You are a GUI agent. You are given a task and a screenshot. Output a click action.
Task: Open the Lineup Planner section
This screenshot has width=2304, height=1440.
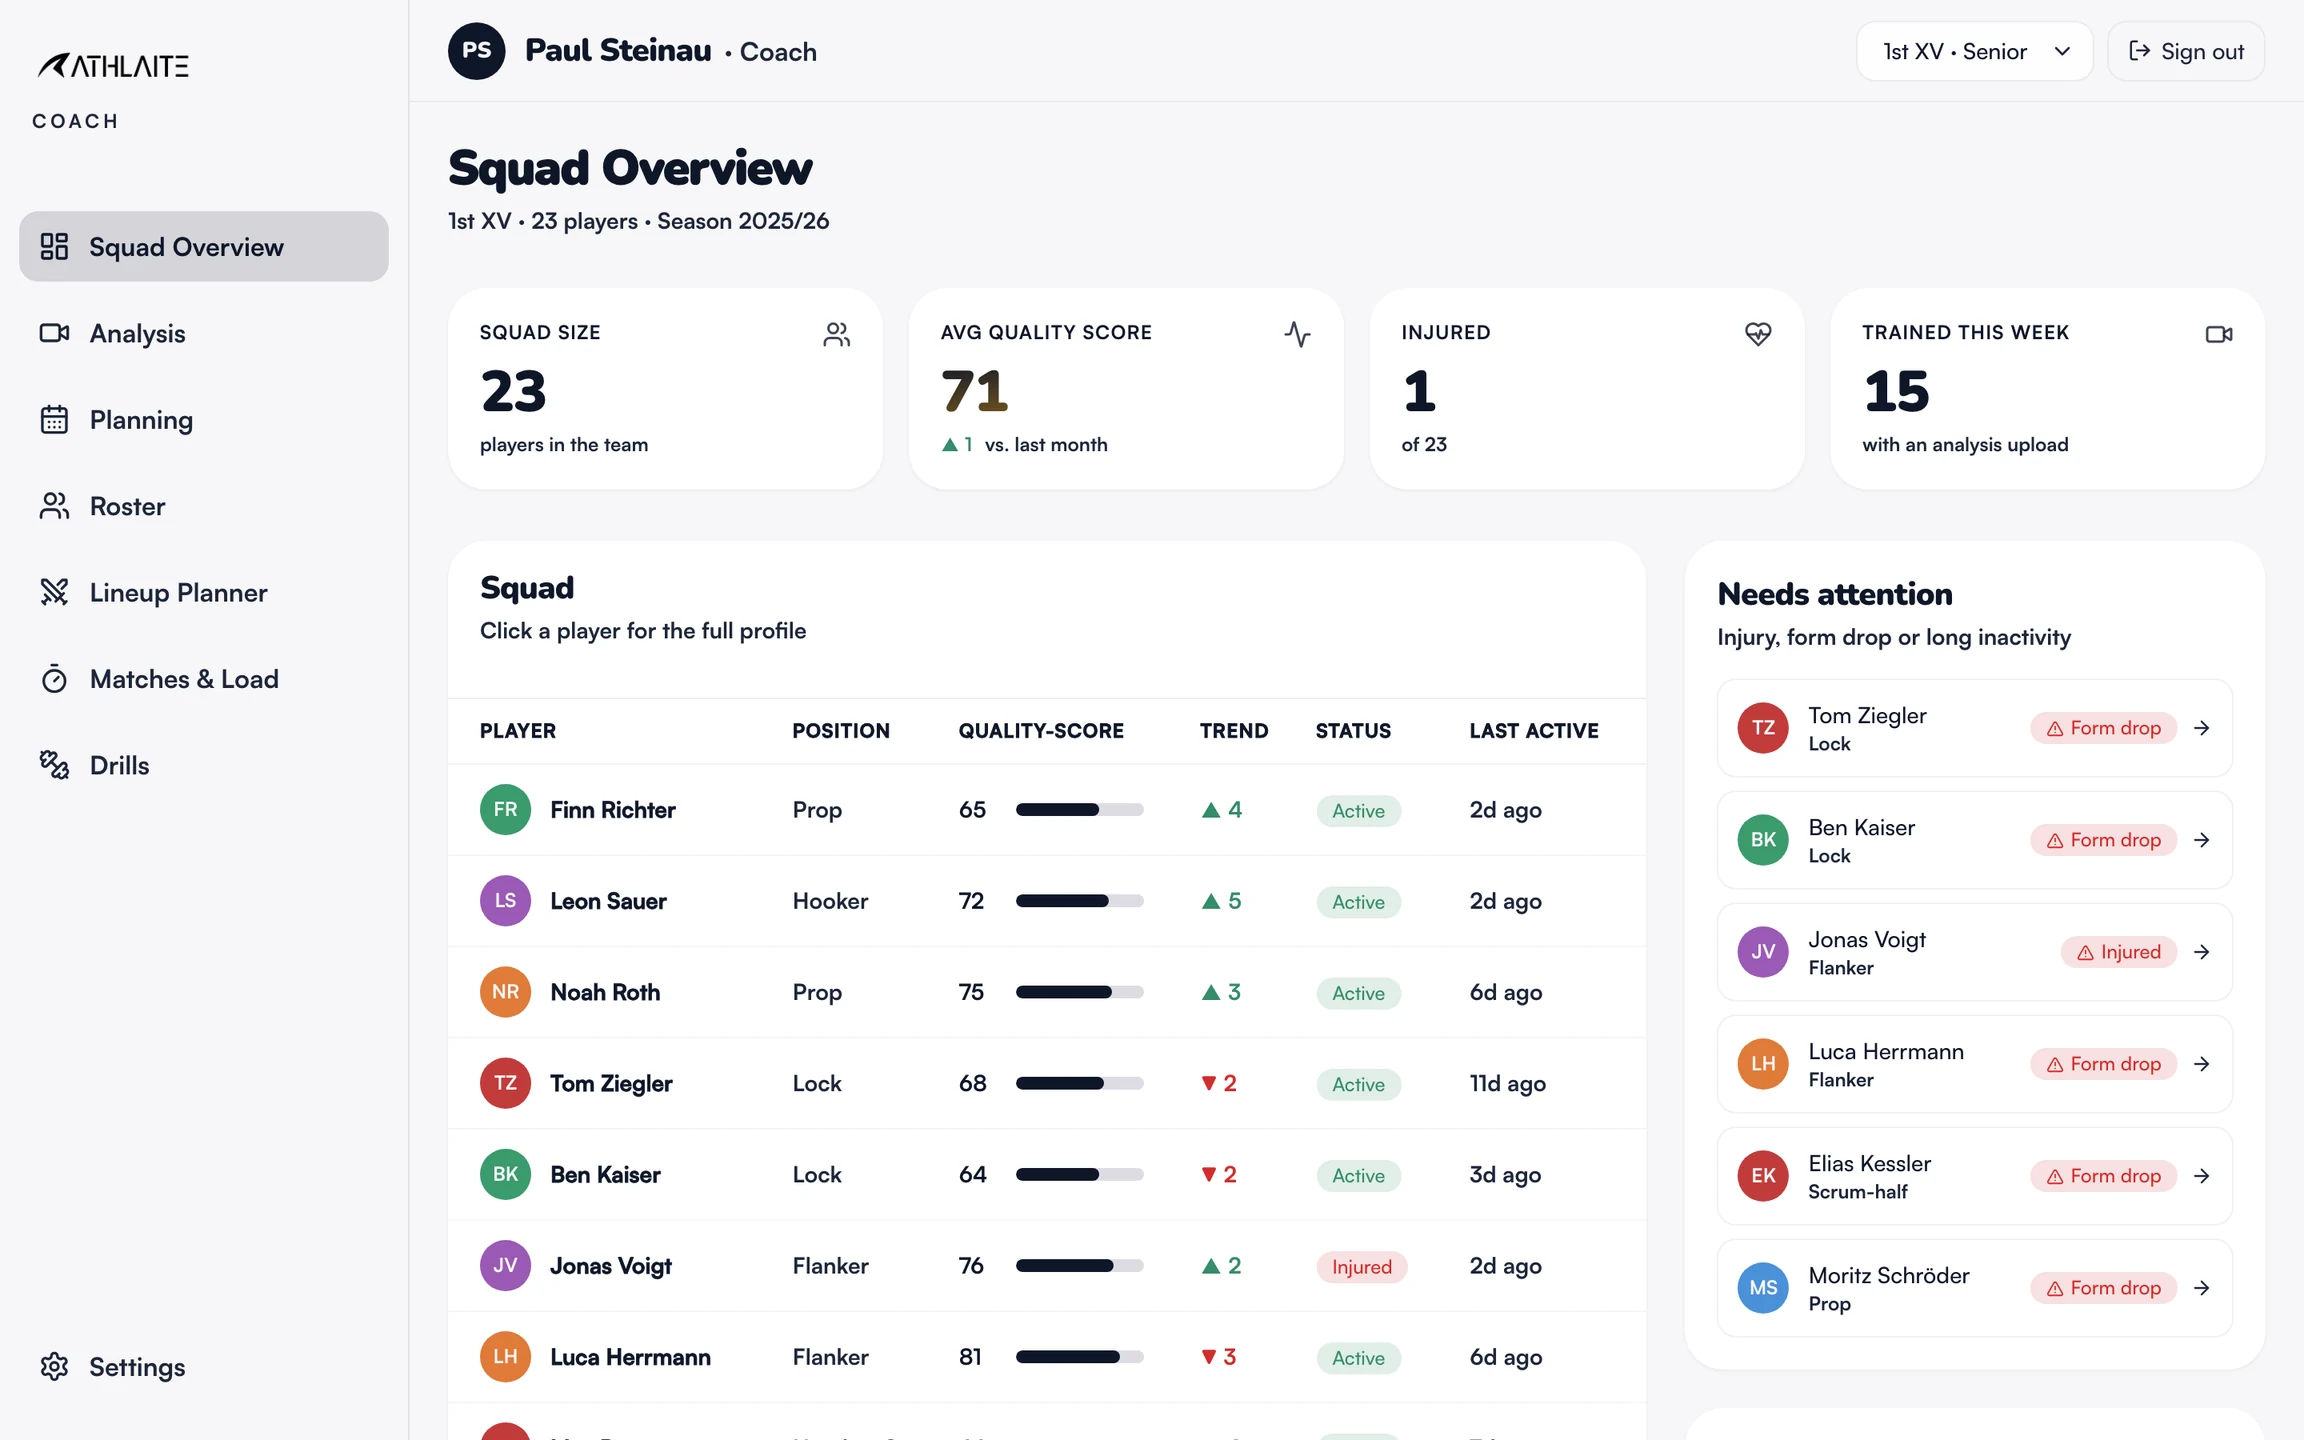click(204, 592)
